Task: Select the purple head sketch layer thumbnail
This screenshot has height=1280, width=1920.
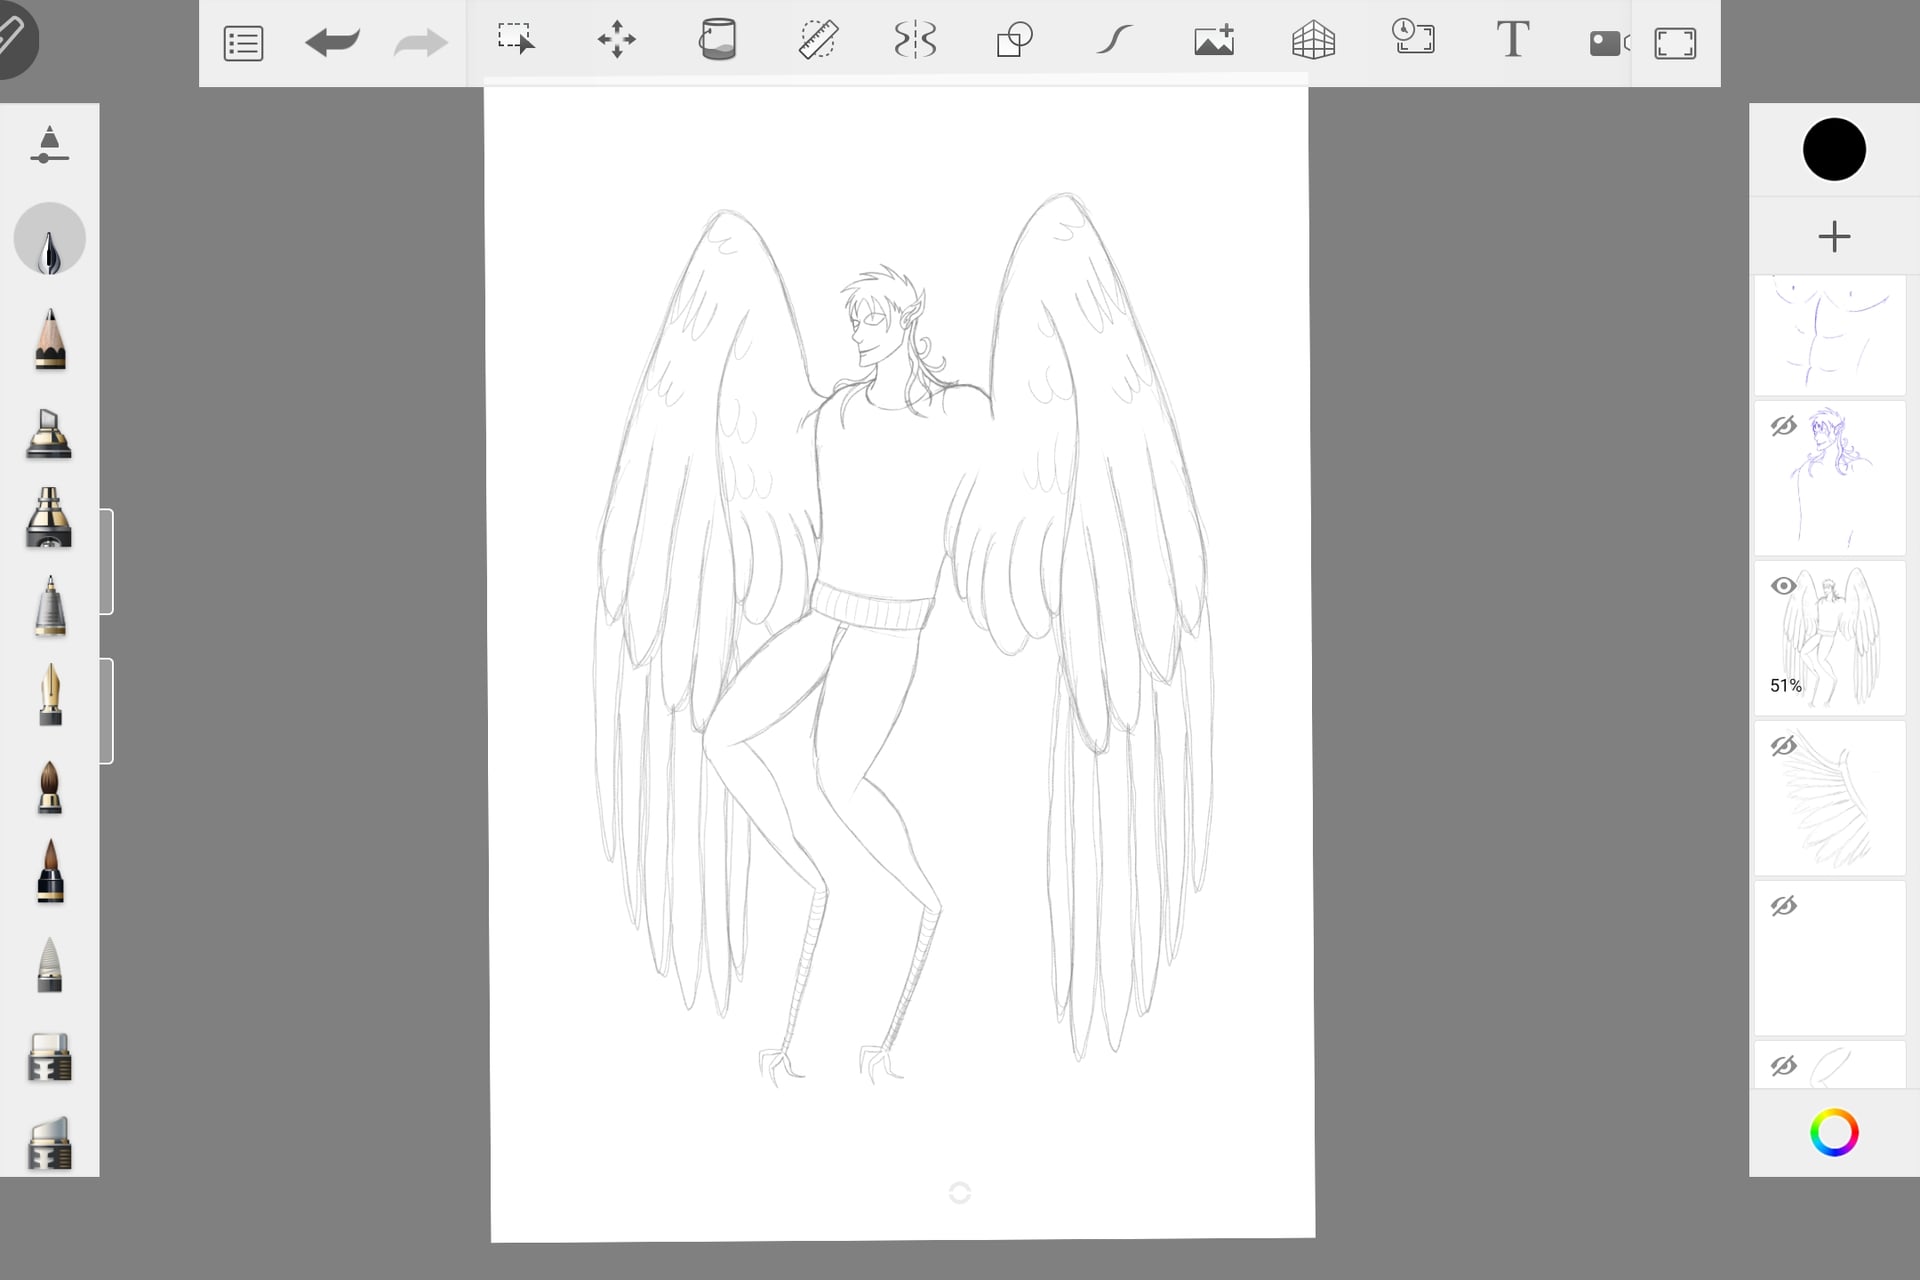Action: (1830, 478)
